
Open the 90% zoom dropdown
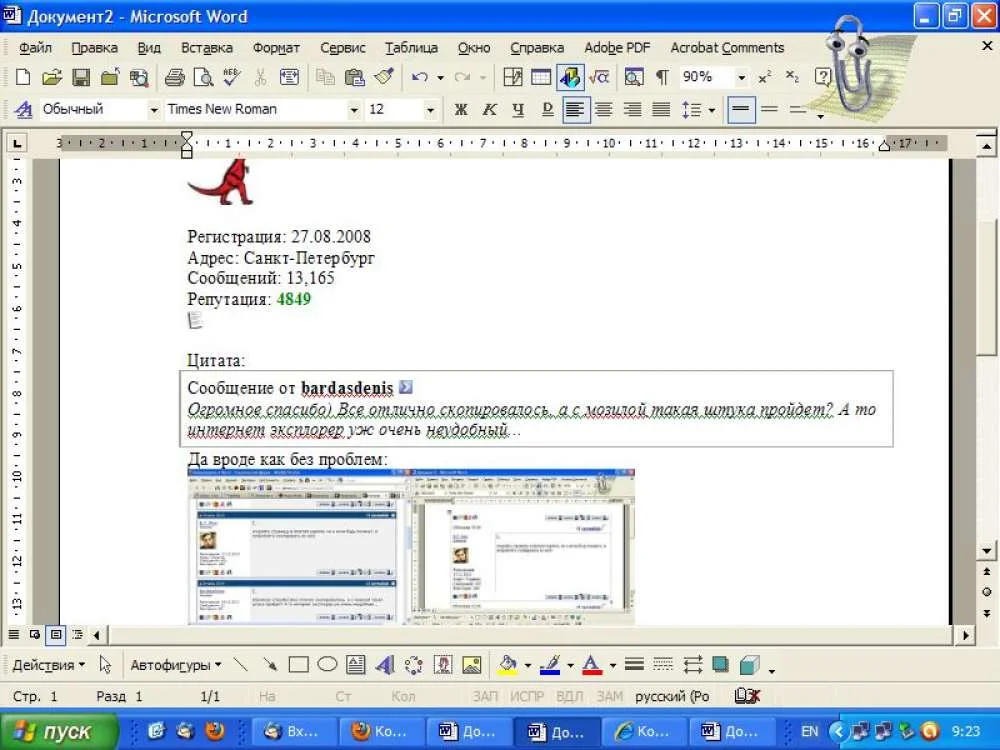[741, 77]
